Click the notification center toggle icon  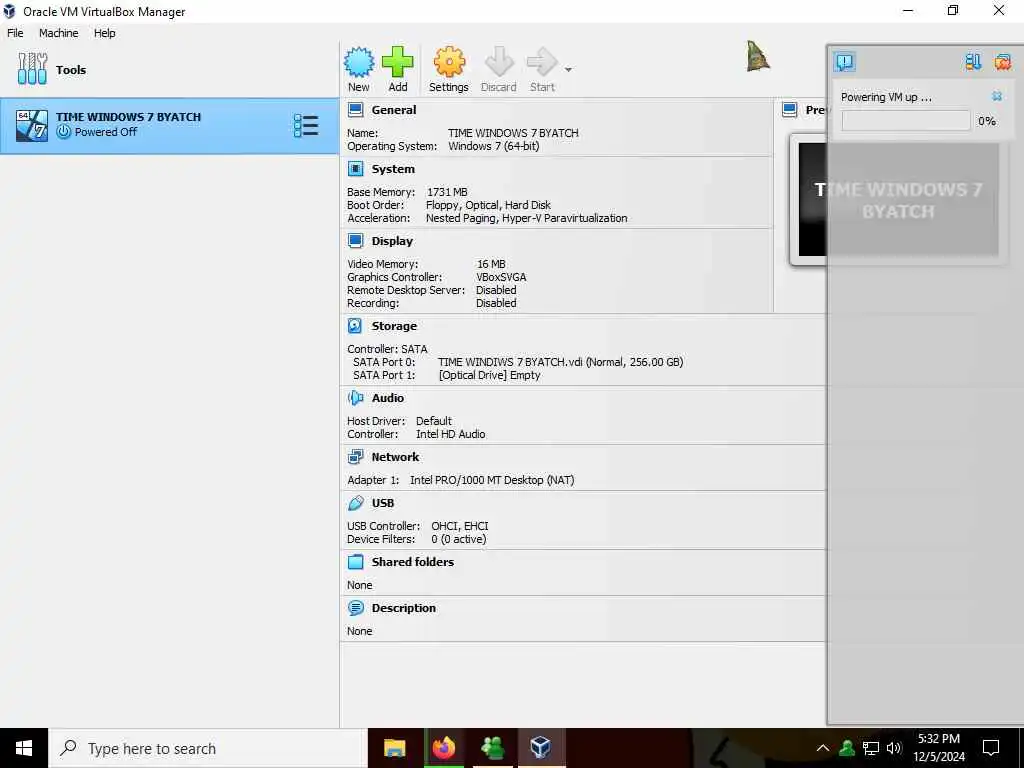(x=844, y=62)
